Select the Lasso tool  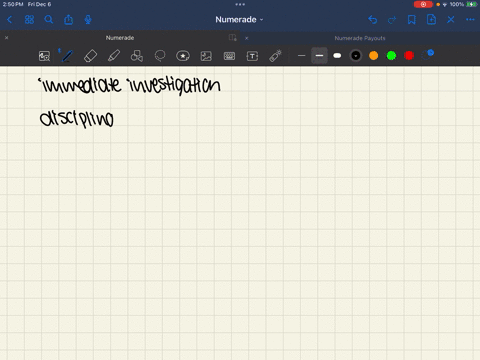tap(160, 56)
